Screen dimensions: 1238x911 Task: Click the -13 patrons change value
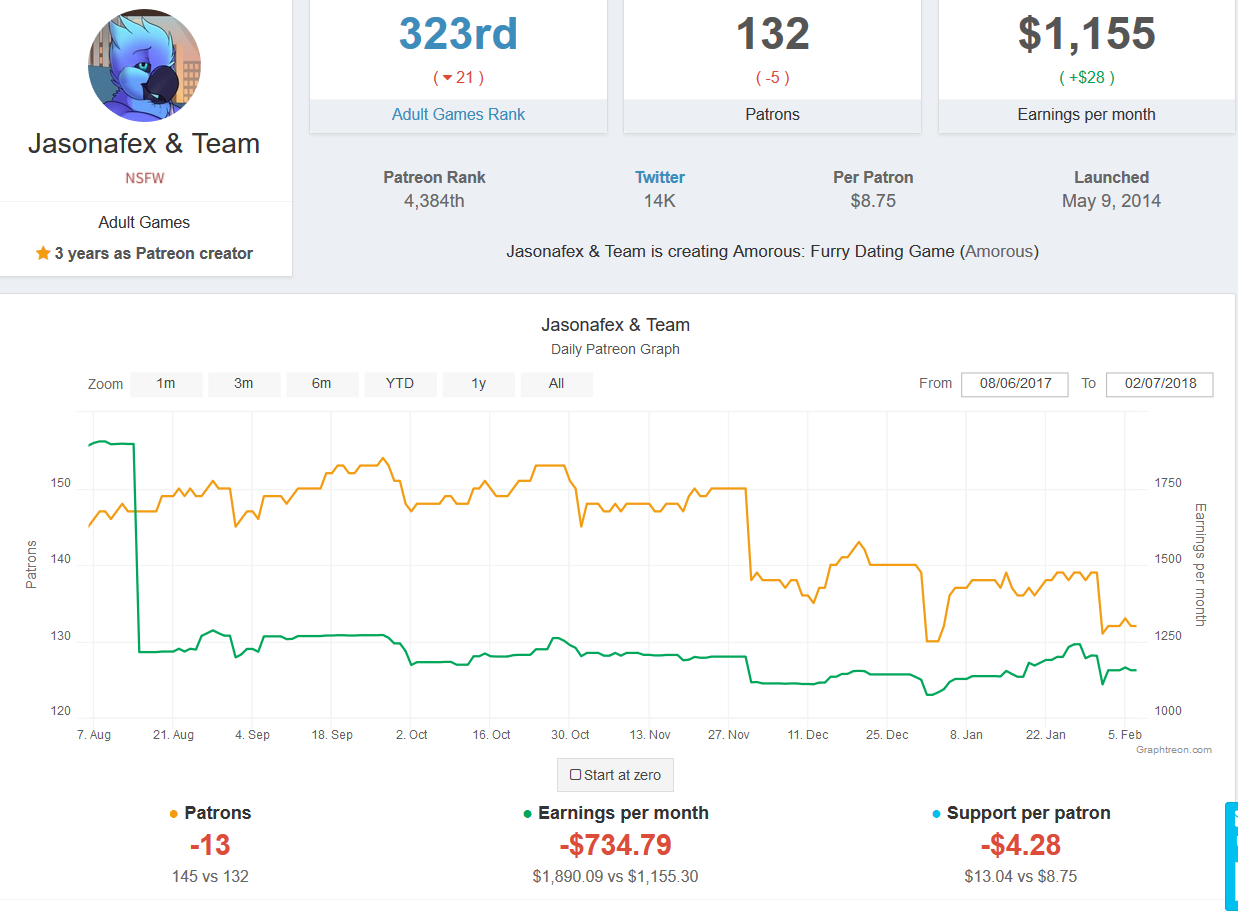210,845
